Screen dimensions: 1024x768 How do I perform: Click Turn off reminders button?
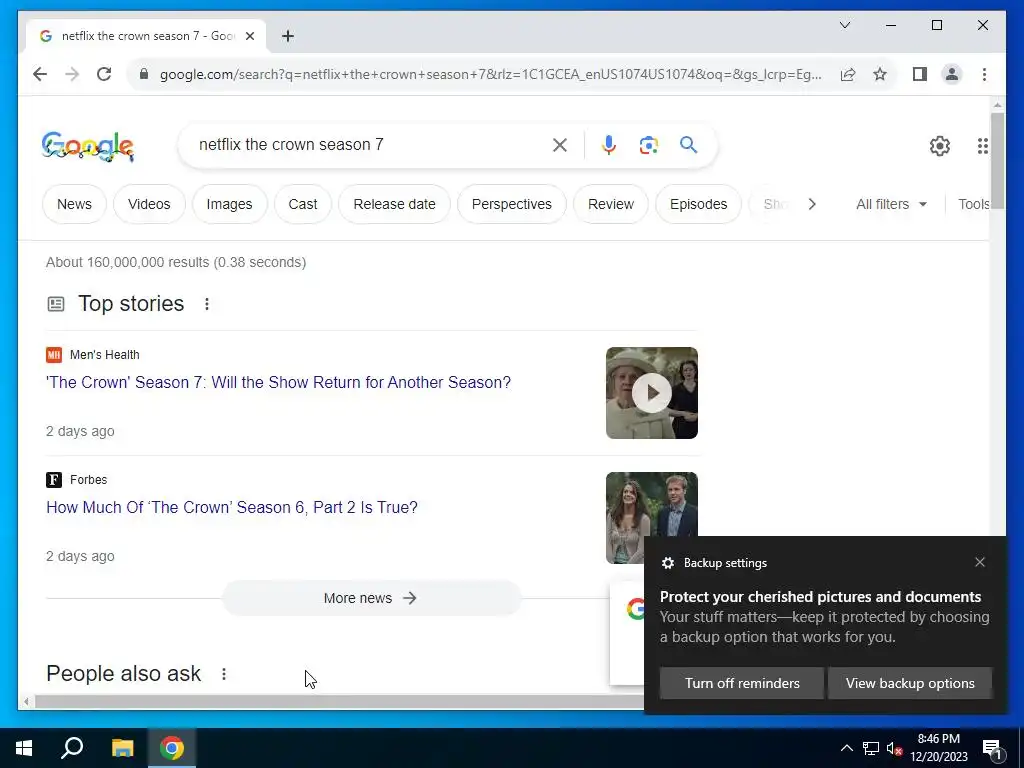pos(742,683)
